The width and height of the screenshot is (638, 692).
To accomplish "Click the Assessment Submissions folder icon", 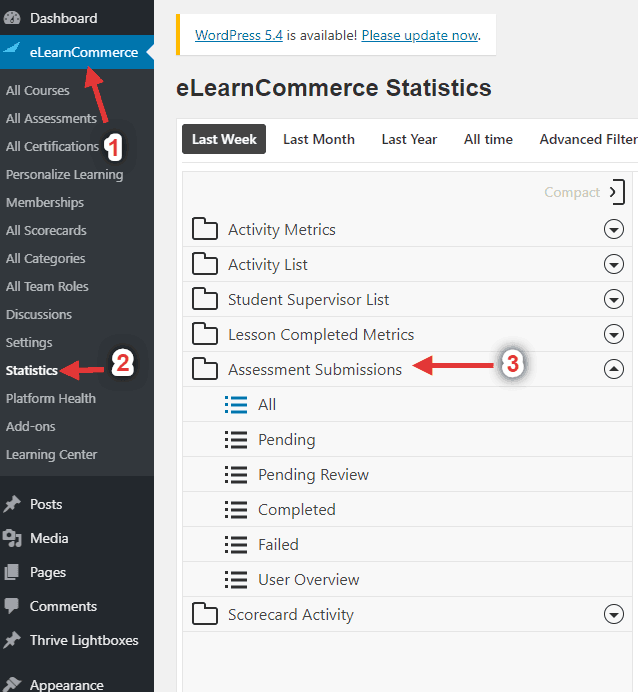I will 205,369.
